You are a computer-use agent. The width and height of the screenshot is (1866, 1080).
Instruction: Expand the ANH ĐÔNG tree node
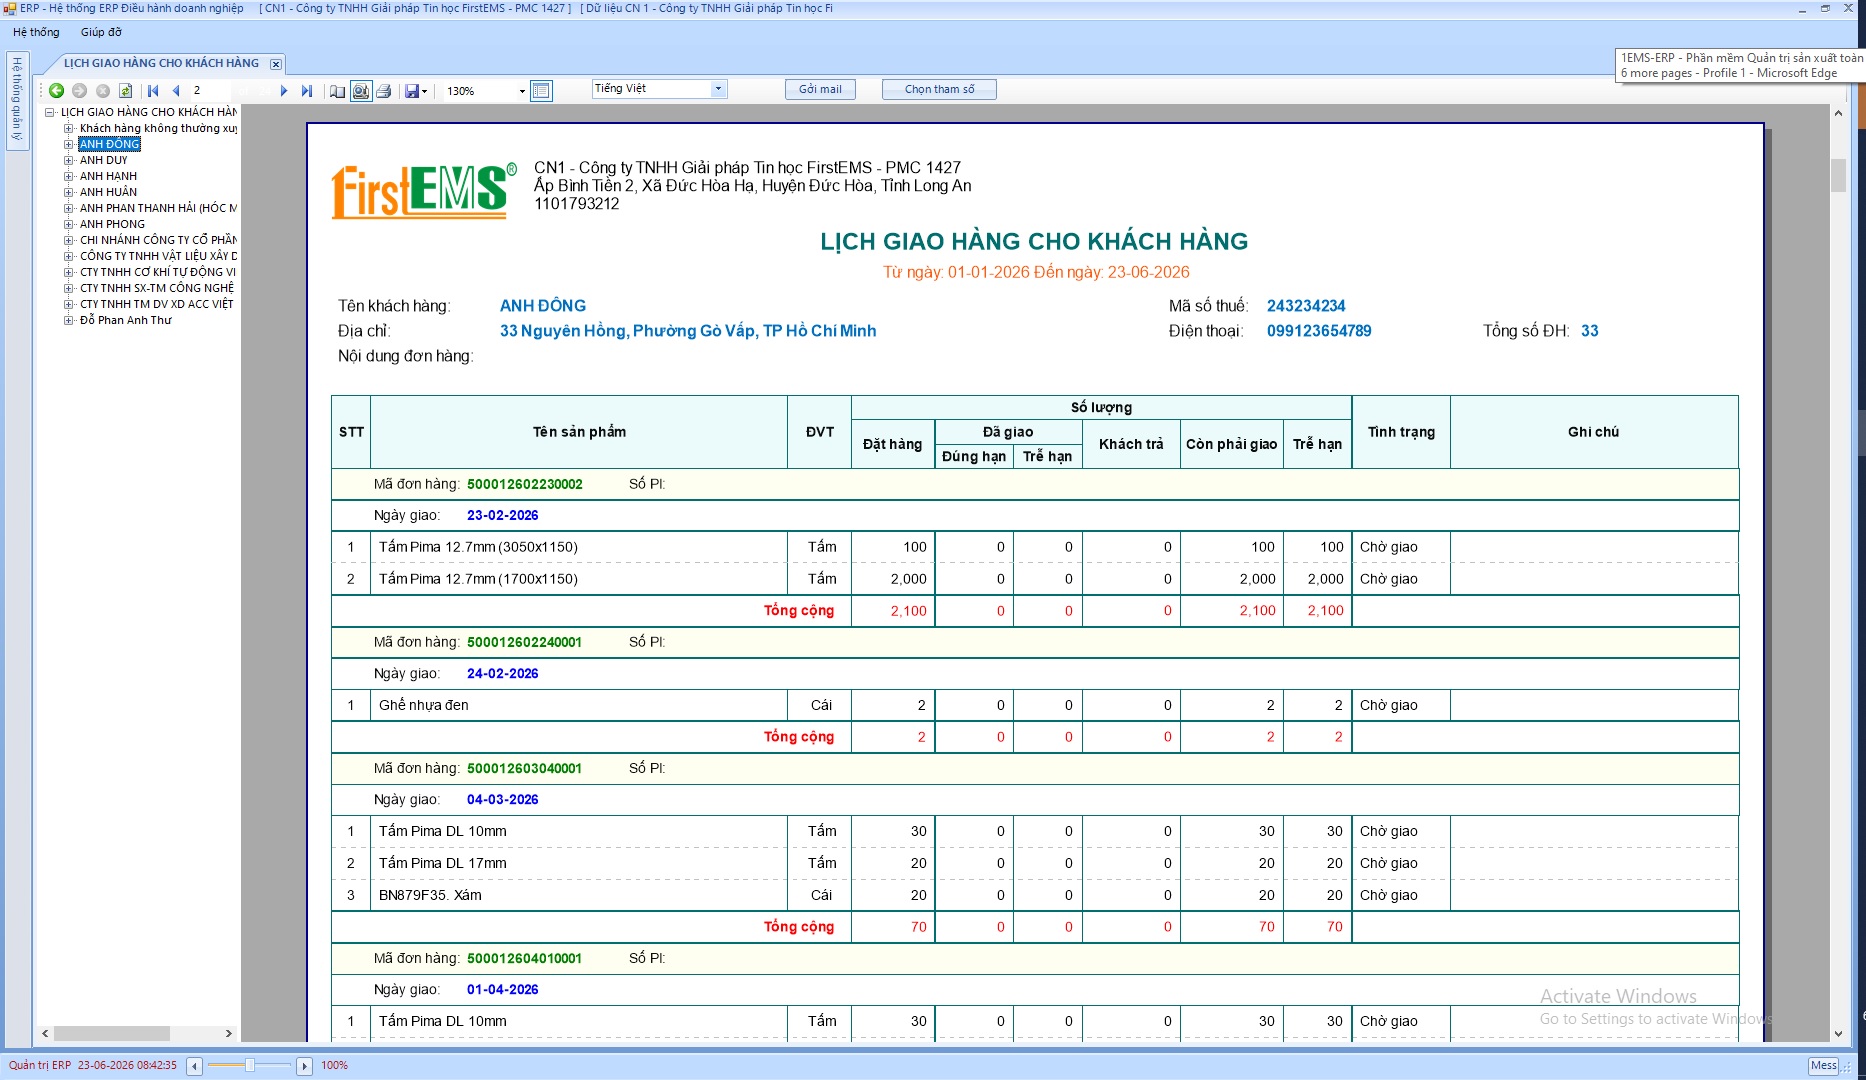click(x=69, y=144)
